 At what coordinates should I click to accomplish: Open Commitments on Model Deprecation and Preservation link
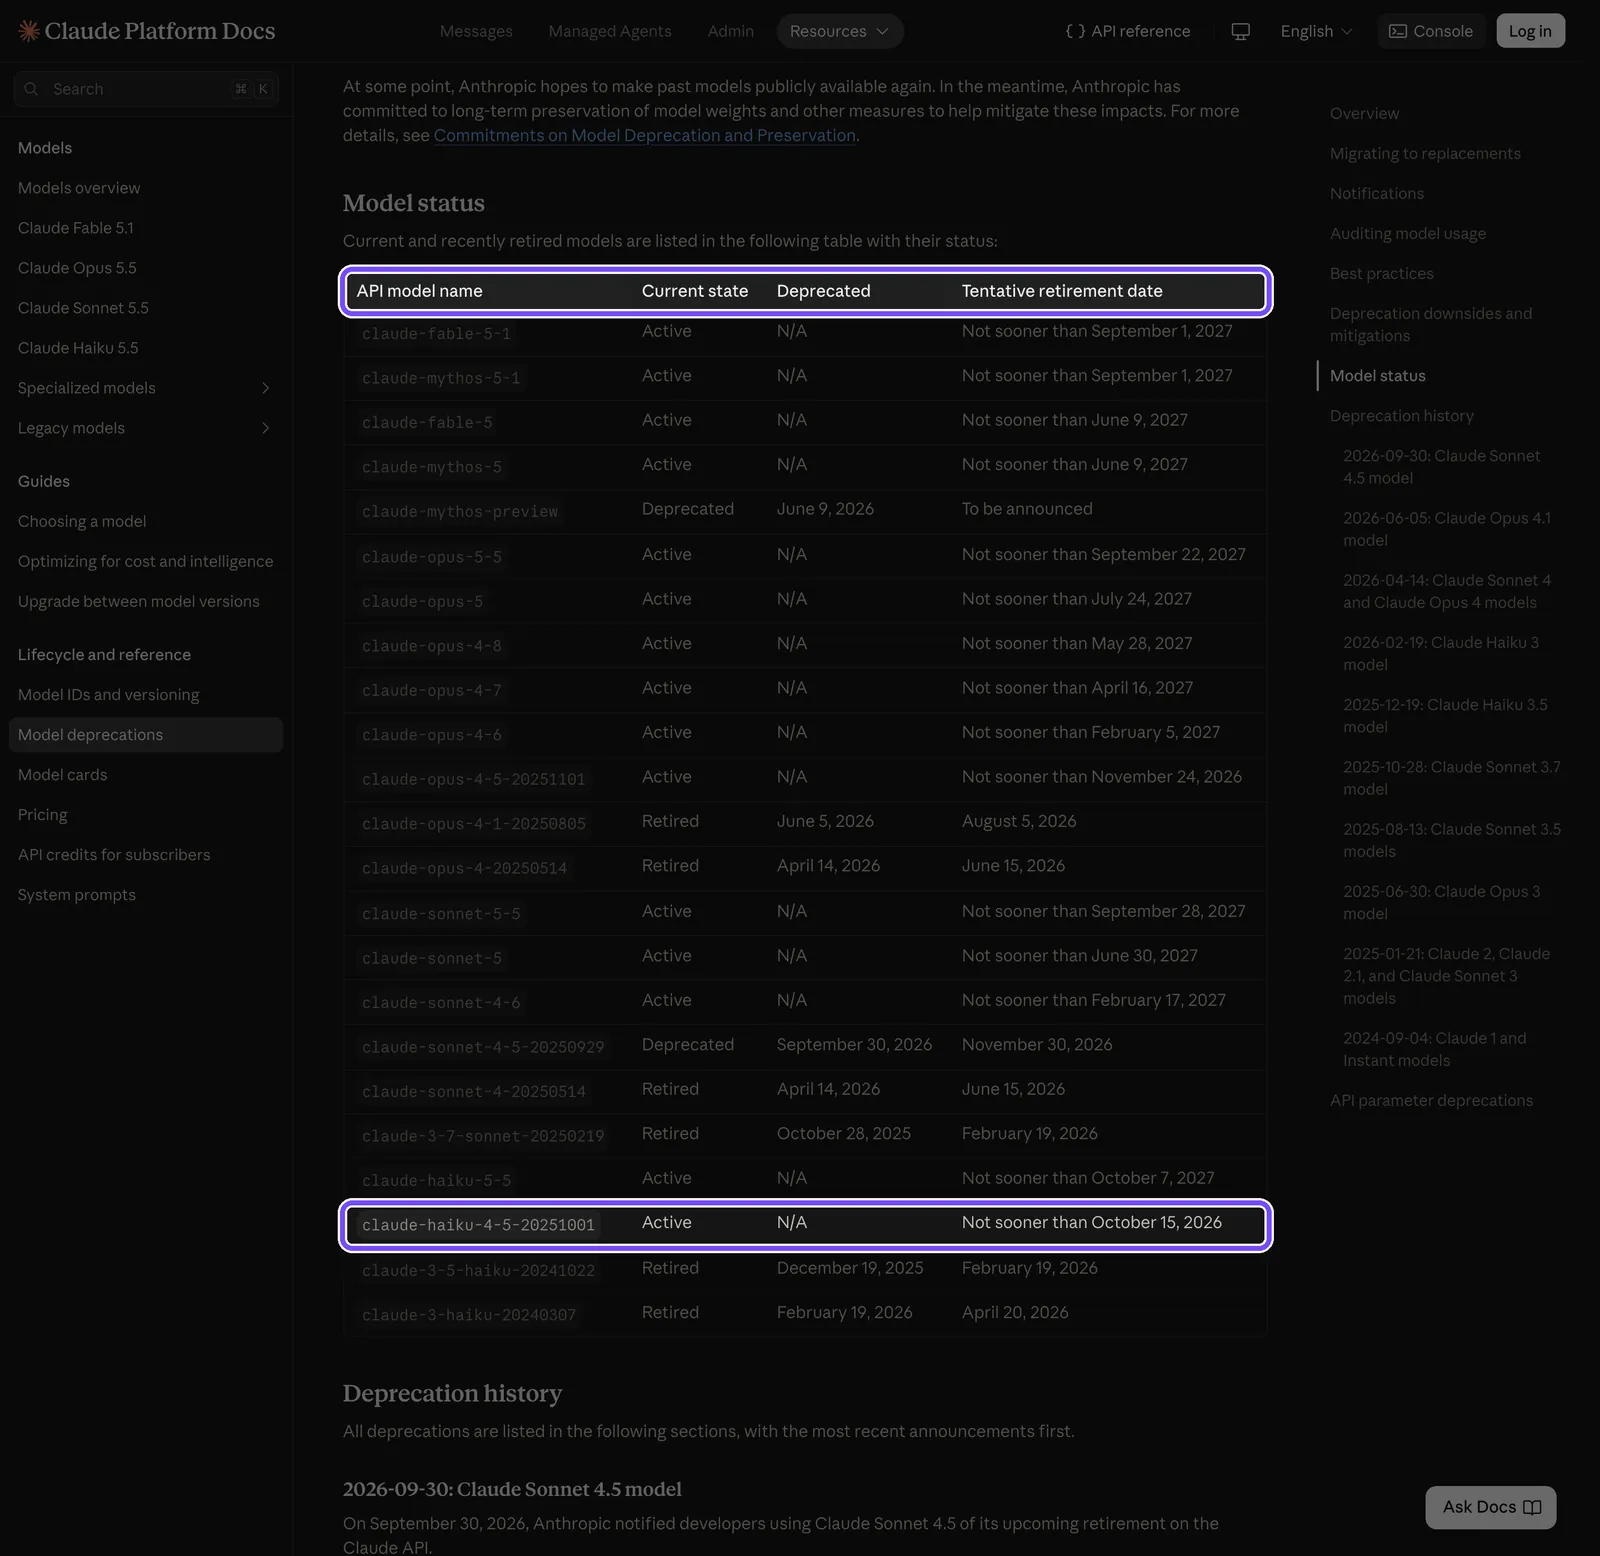[645, 135]
